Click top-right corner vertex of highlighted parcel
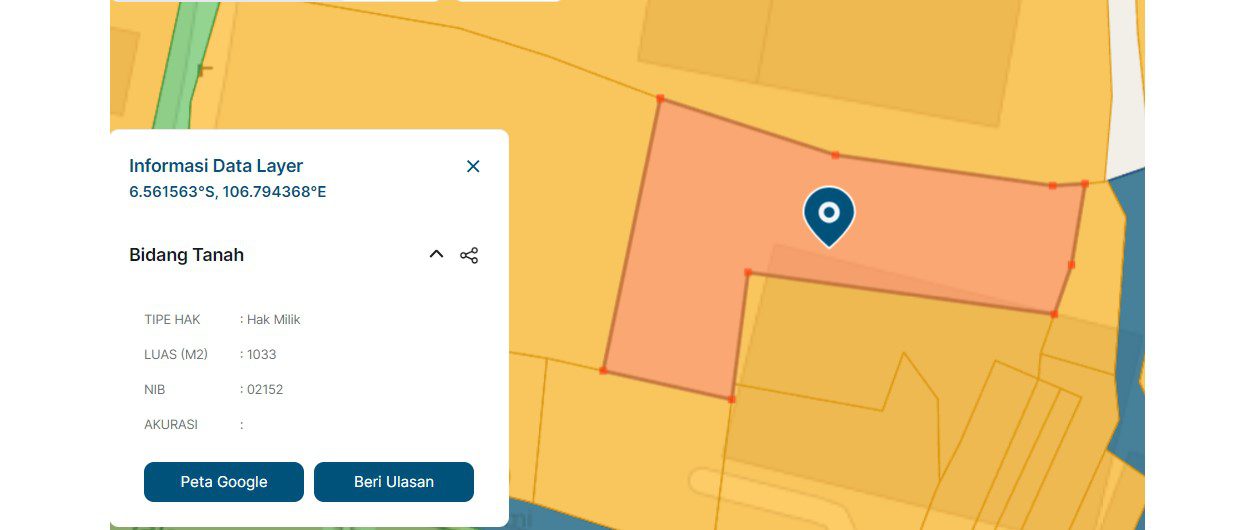Viewport: 1255px width, 530px height. tap(1085, 184)
